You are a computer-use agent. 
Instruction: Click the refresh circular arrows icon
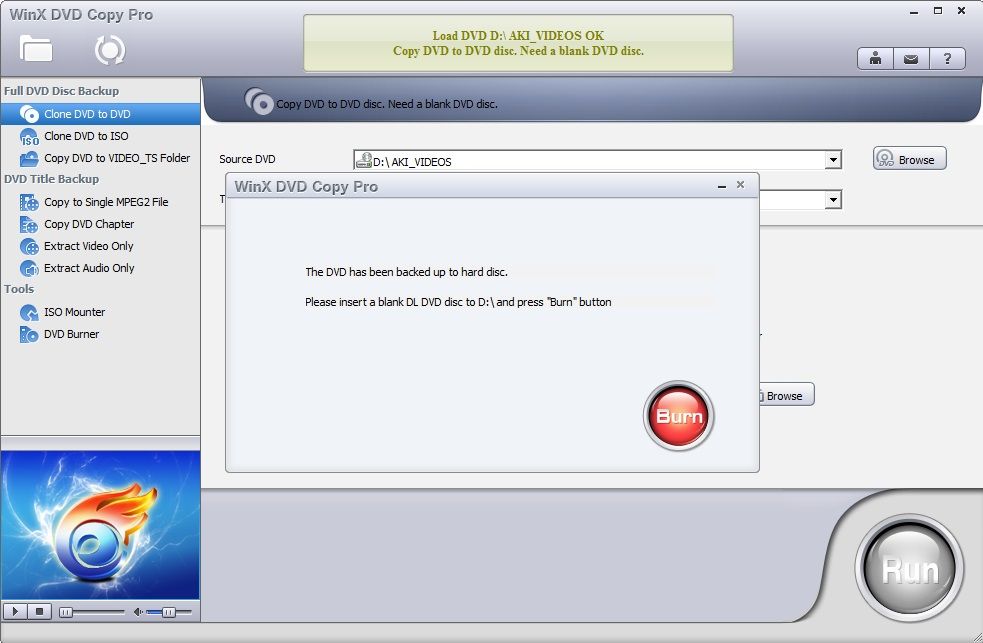pyautogui.click(x=110, y=50)
